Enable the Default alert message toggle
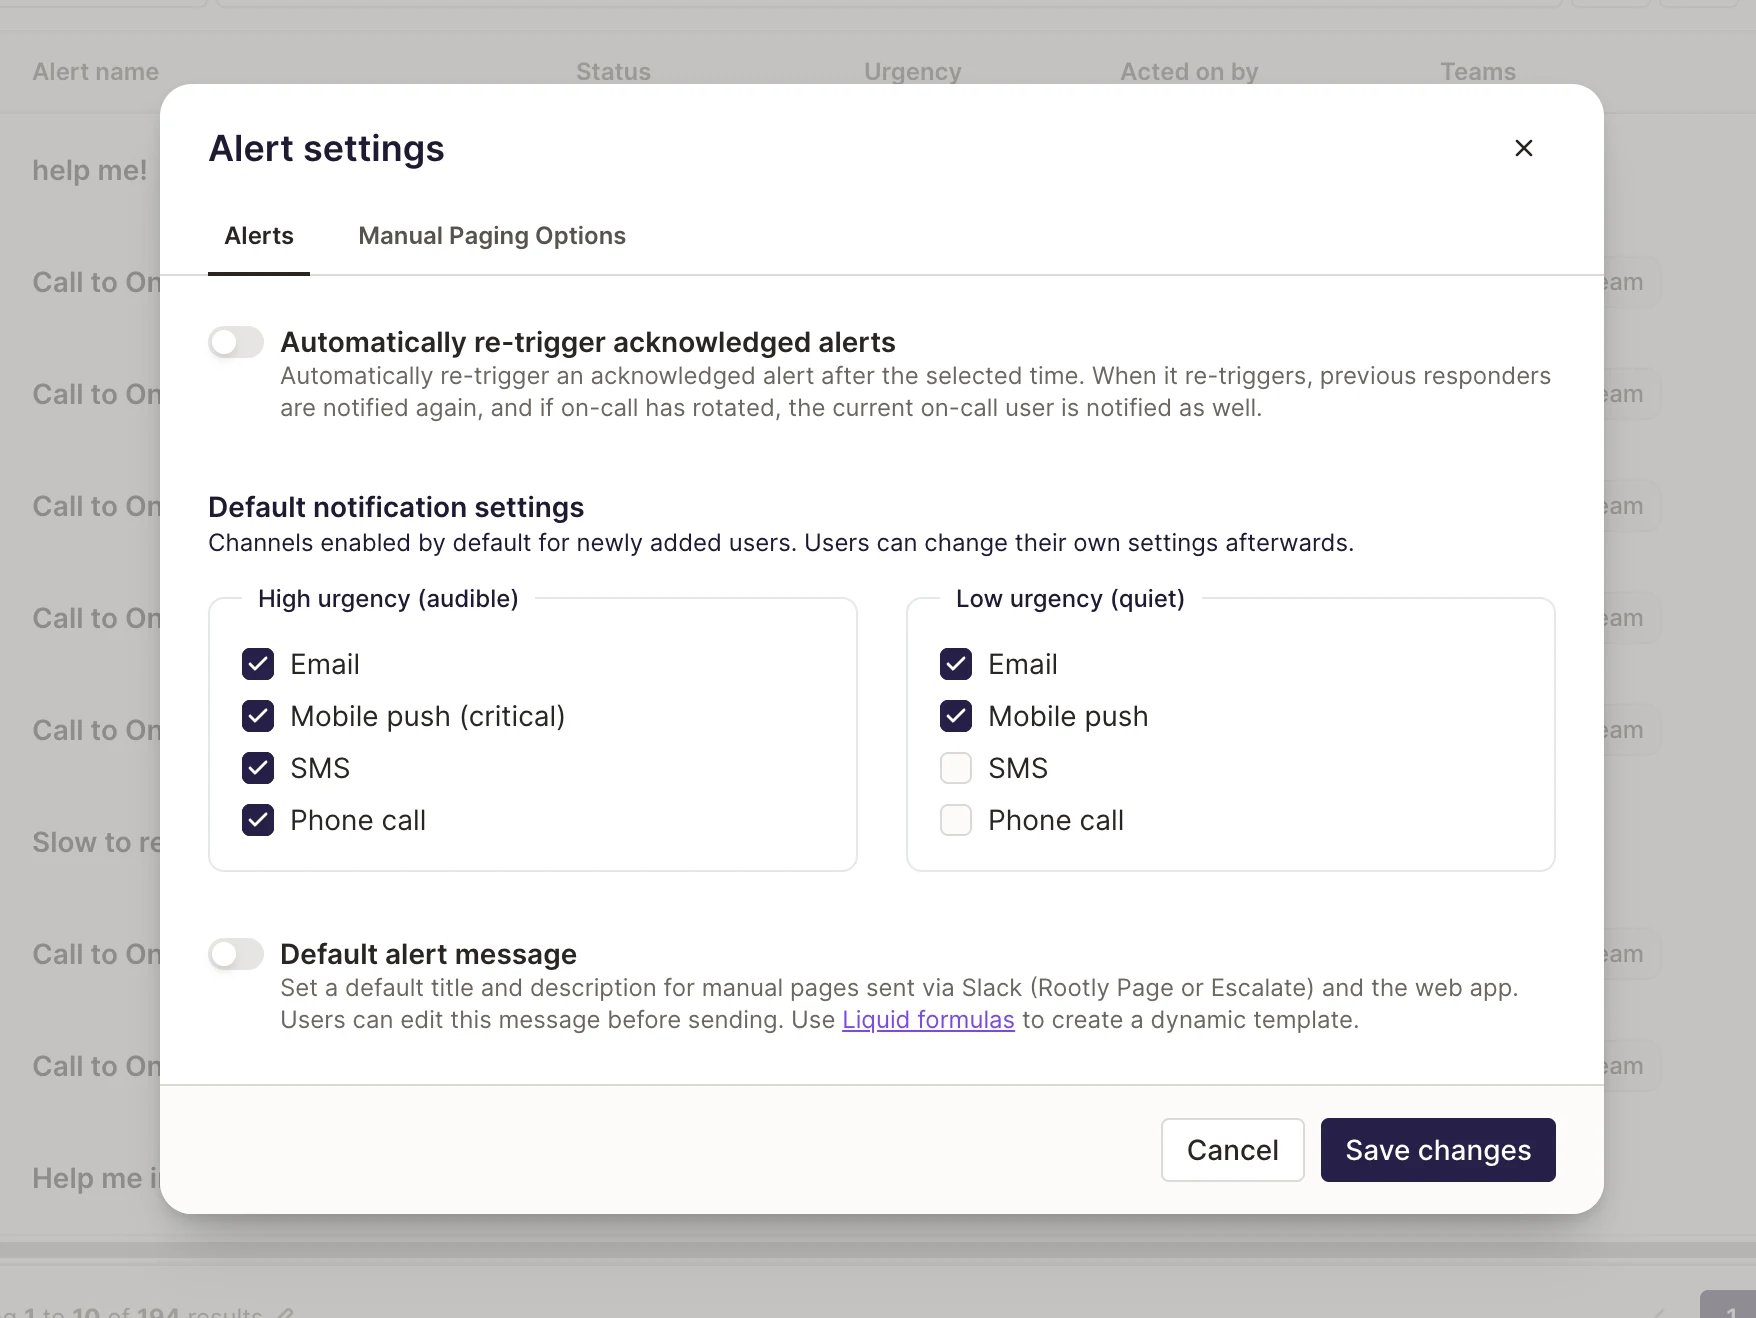 [x=236, y=954]
